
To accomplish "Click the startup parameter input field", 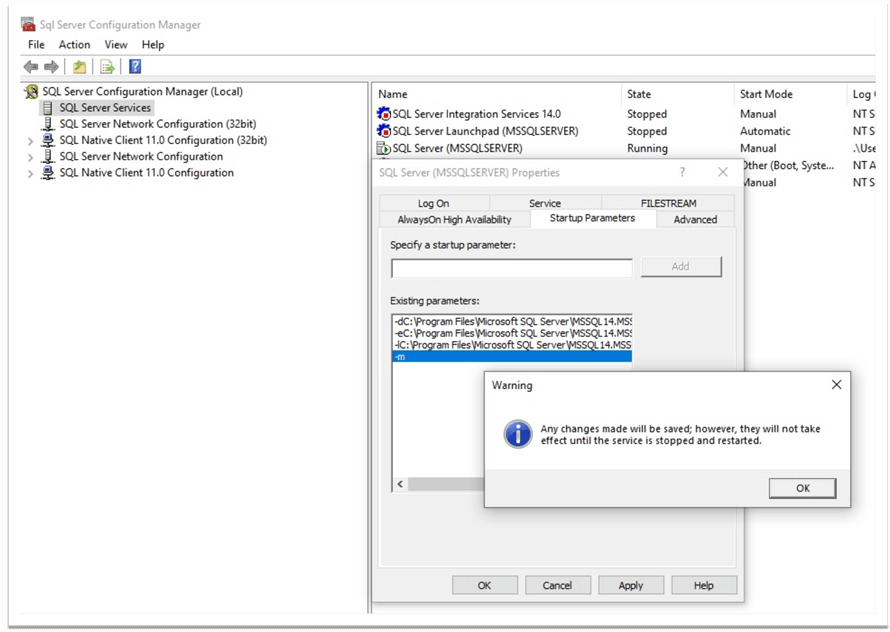I will tap(511, 267).
